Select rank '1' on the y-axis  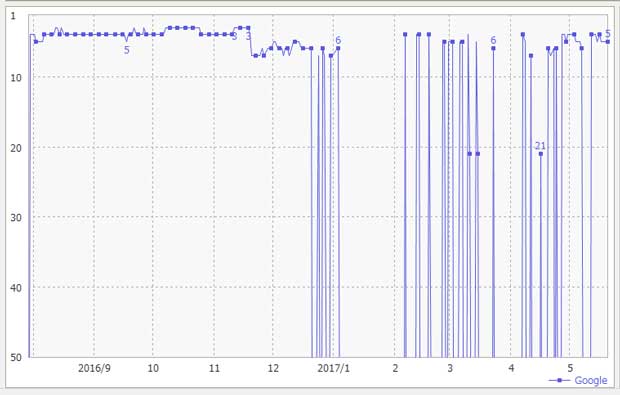(x=14, y=16)
